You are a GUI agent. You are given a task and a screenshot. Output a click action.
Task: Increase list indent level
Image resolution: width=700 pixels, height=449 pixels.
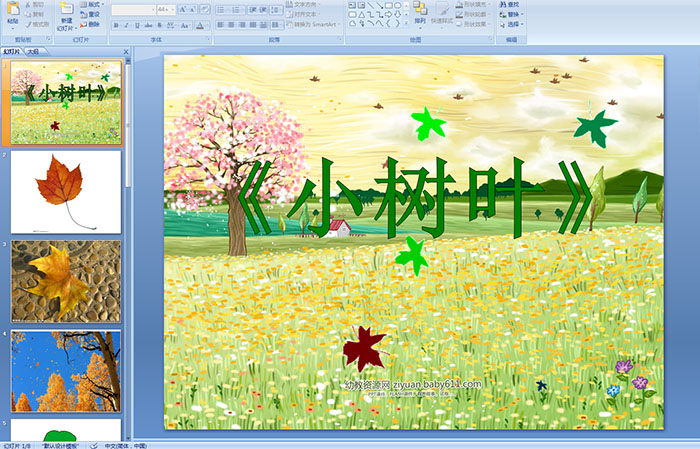[x=263, y=10]
